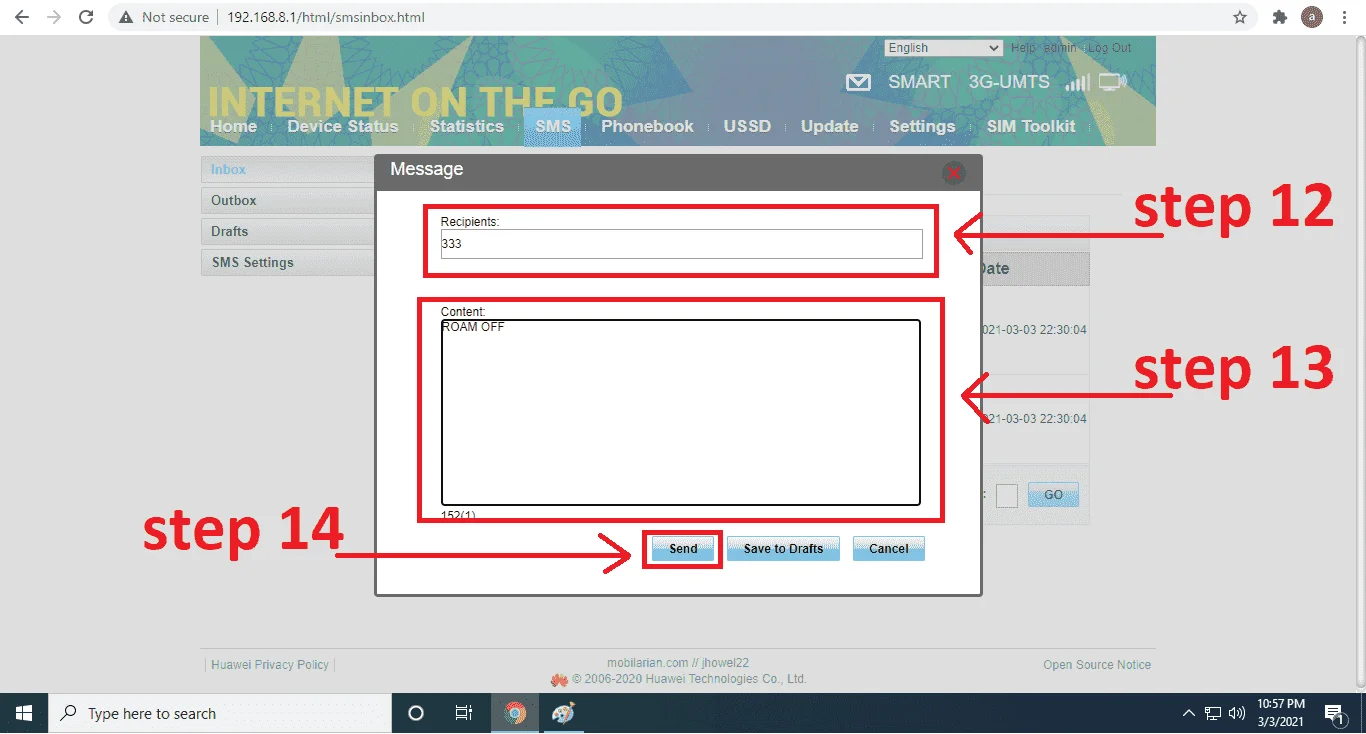
Task: Click the network tray icon
Action: point(1213,713)
